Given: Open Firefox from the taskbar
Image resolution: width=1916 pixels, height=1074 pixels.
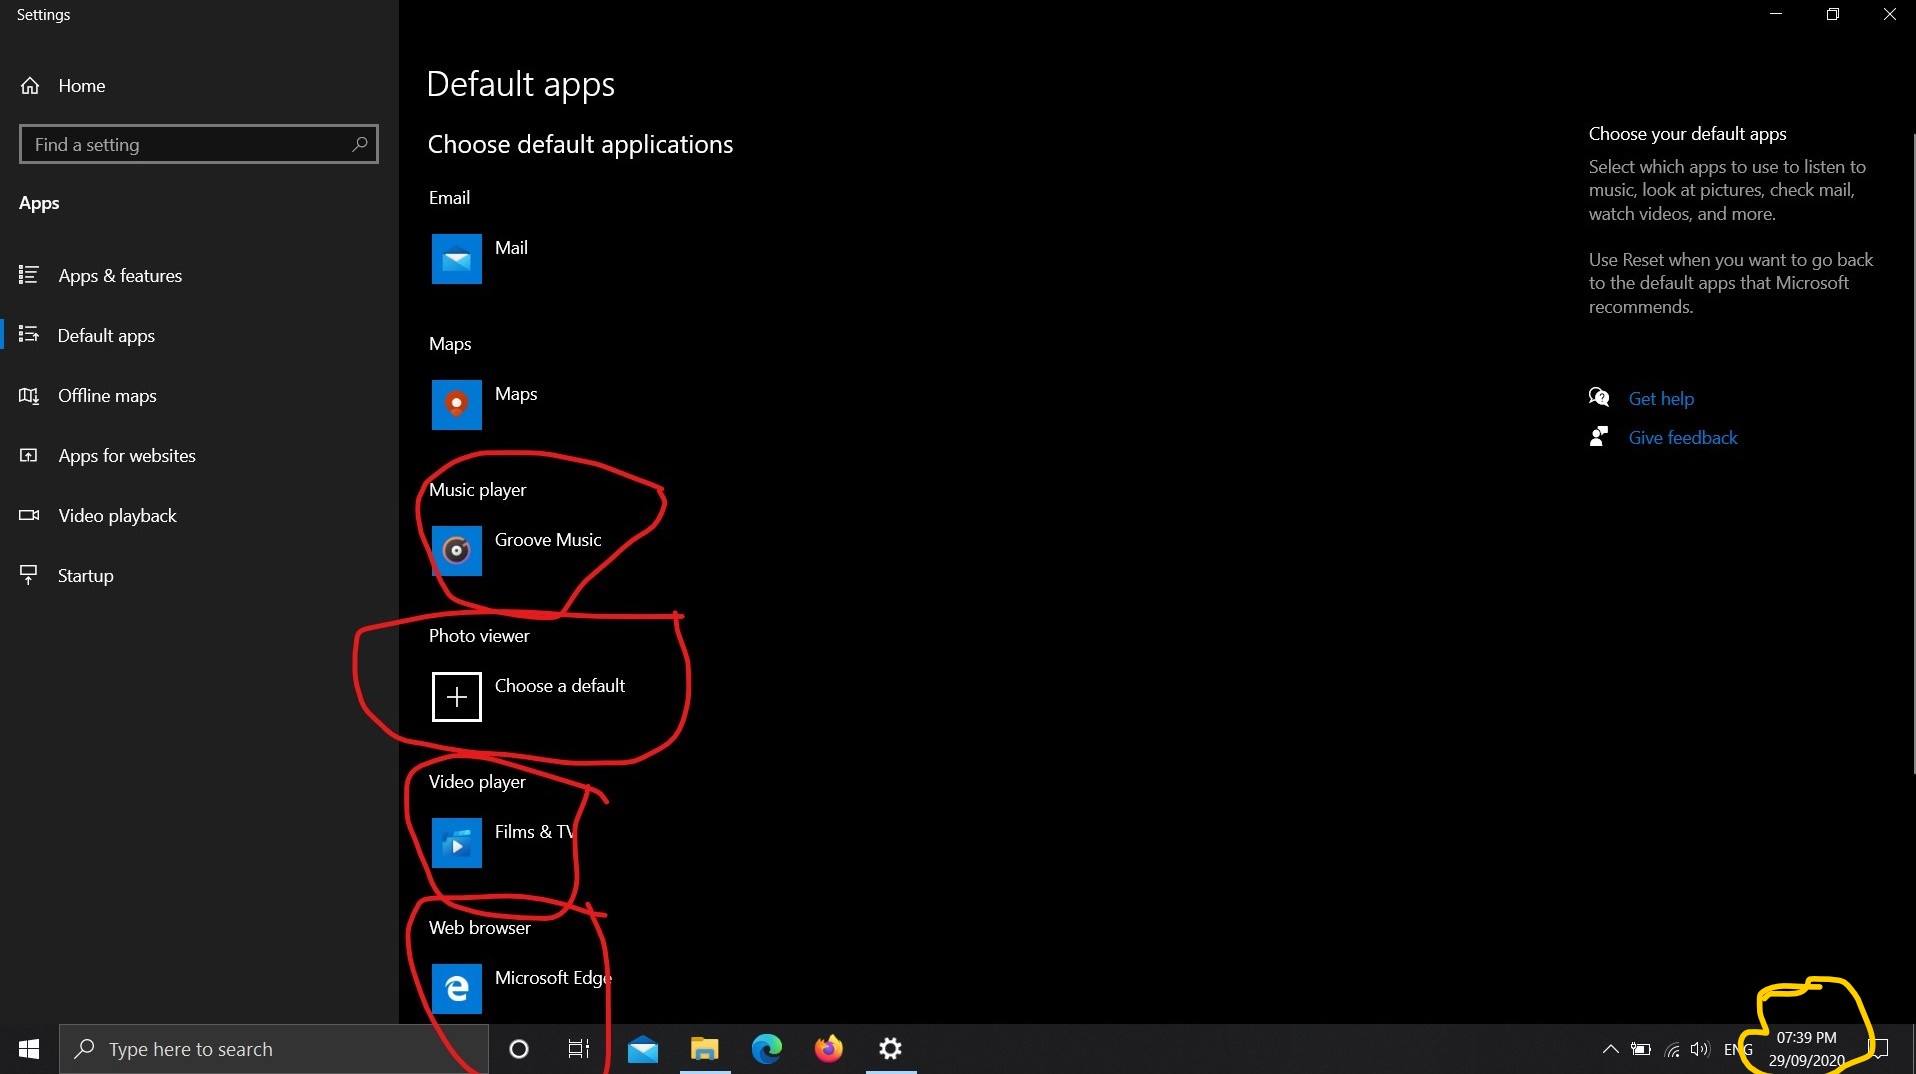Looking at the screenshot, I should (829, 1049).
